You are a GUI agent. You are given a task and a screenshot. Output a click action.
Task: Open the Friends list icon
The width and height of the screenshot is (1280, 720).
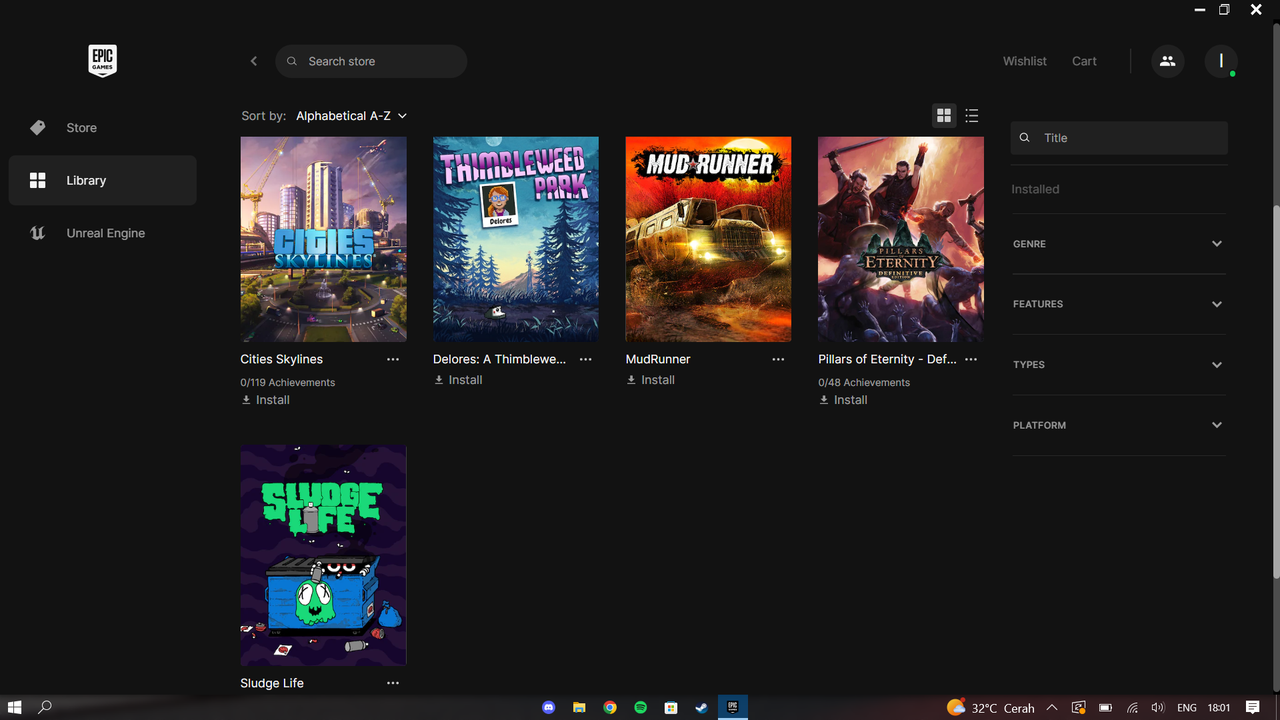1167,61
